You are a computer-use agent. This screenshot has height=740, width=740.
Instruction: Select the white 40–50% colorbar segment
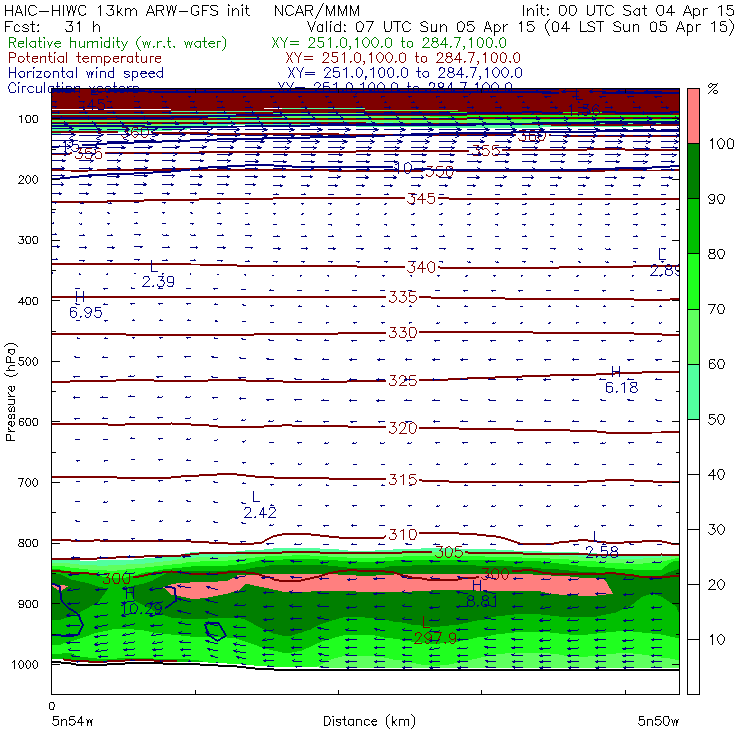coord(693,446)
